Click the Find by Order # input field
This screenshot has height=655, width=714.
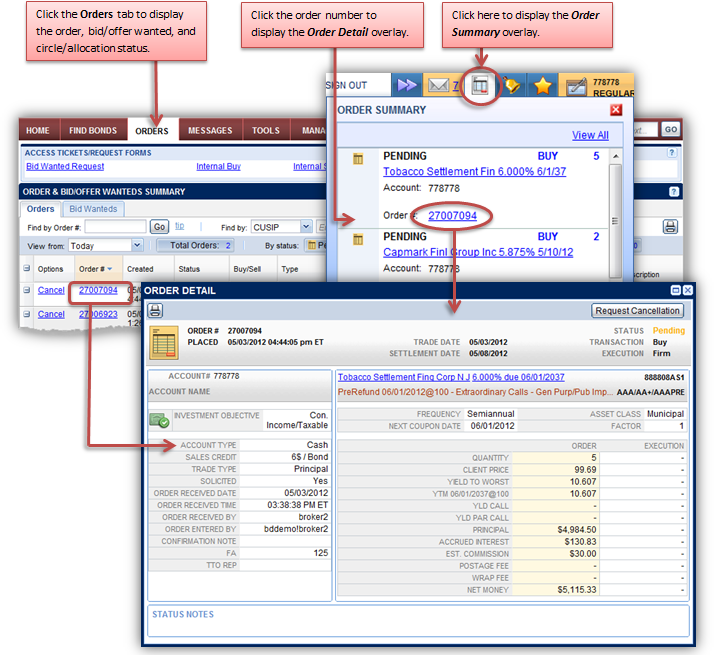click(114, 227)
